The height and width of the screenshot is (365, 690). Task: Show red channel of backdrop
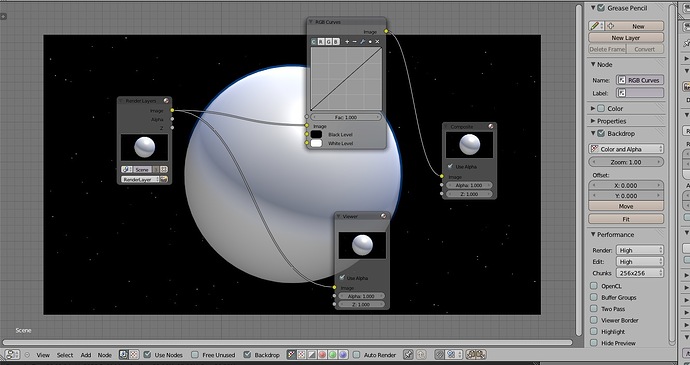coord(322,354)
